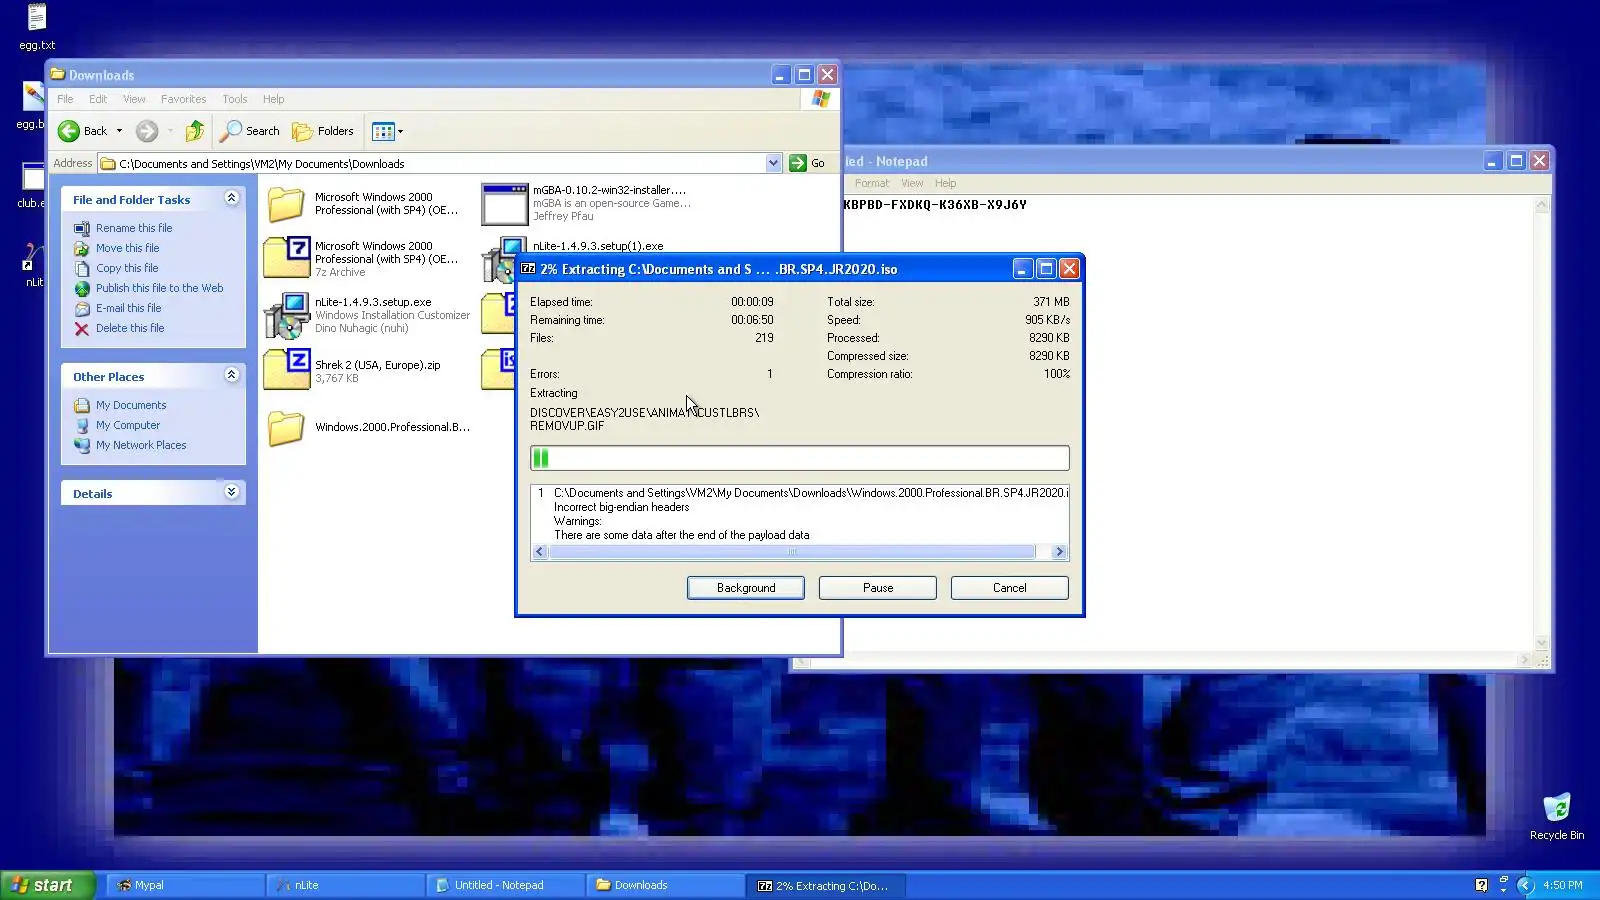Screen dimensions: 1600x900
Task: Open the Recycle Bin desktop icon
Action: pos(1557,816)
